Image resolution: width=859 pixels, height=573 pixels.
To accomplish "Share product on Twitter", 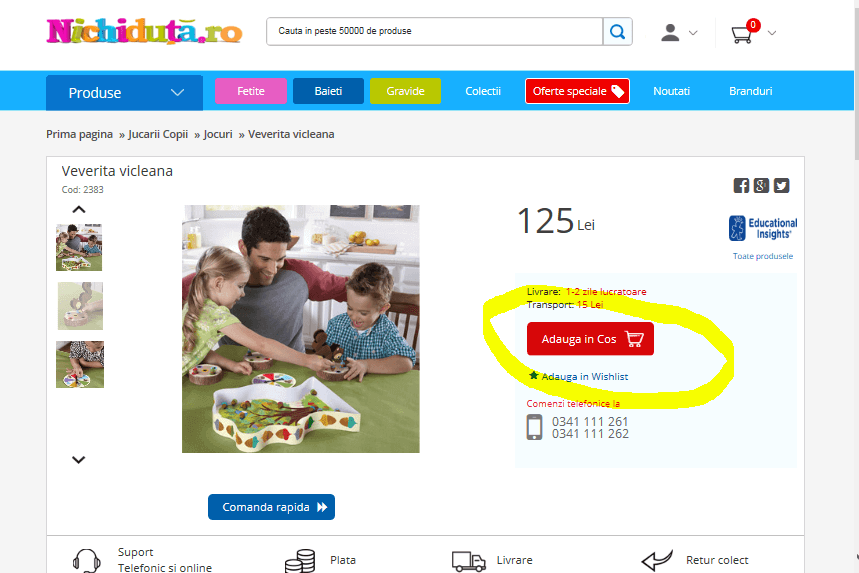I will pyautogui.click(x=781, y=186).
